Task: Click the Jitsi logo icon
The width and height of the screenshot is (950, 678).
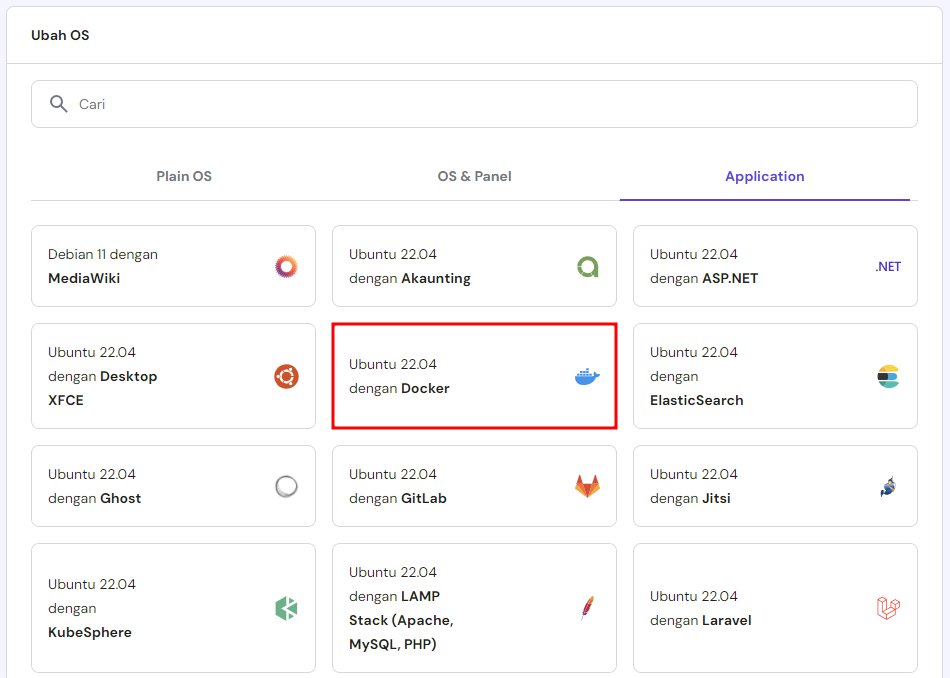Action: pos(888,486)
